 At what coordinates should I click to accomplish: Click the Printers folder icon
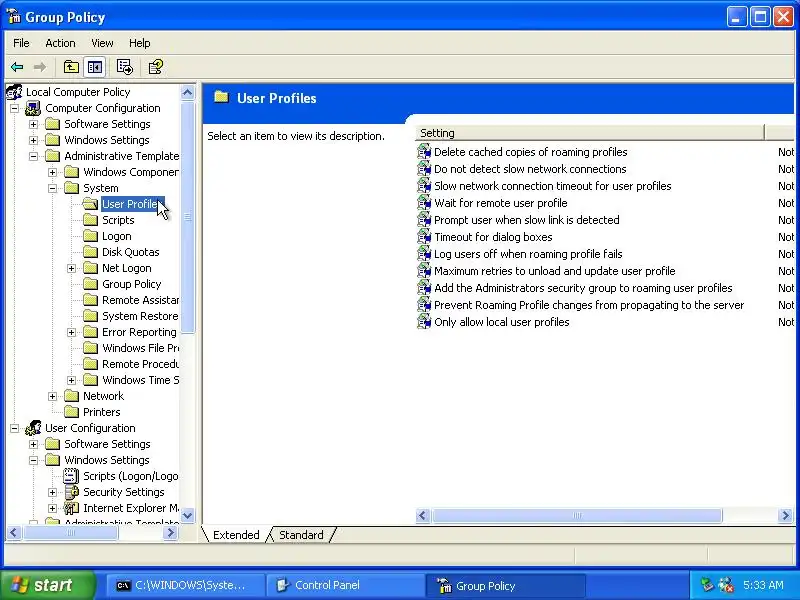(x=71, y=412)
